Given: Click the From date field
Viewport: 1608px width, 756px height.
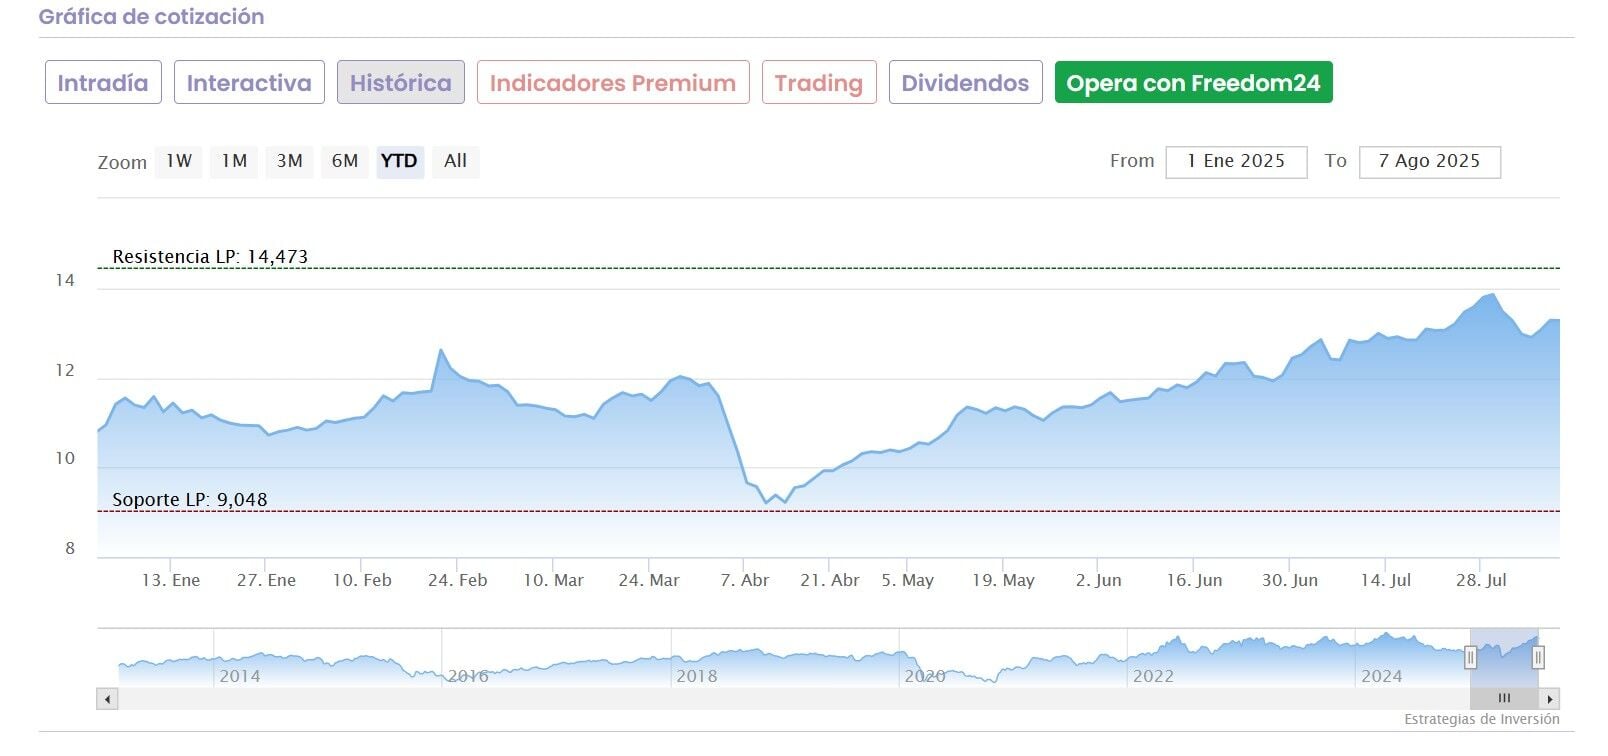Looking at the screenshot, I should [1236, 162].
